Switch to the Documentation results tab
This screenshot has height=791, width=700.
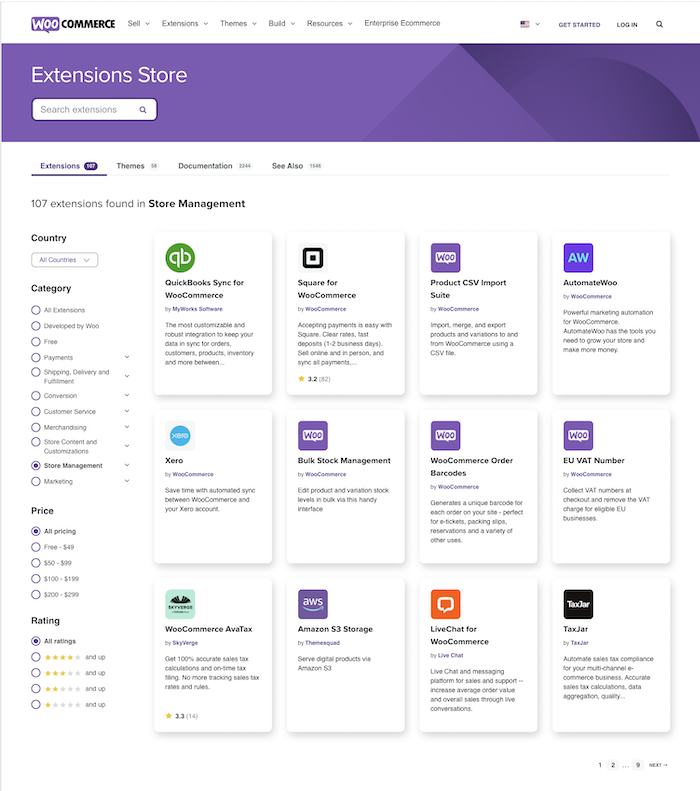(214, 166)
